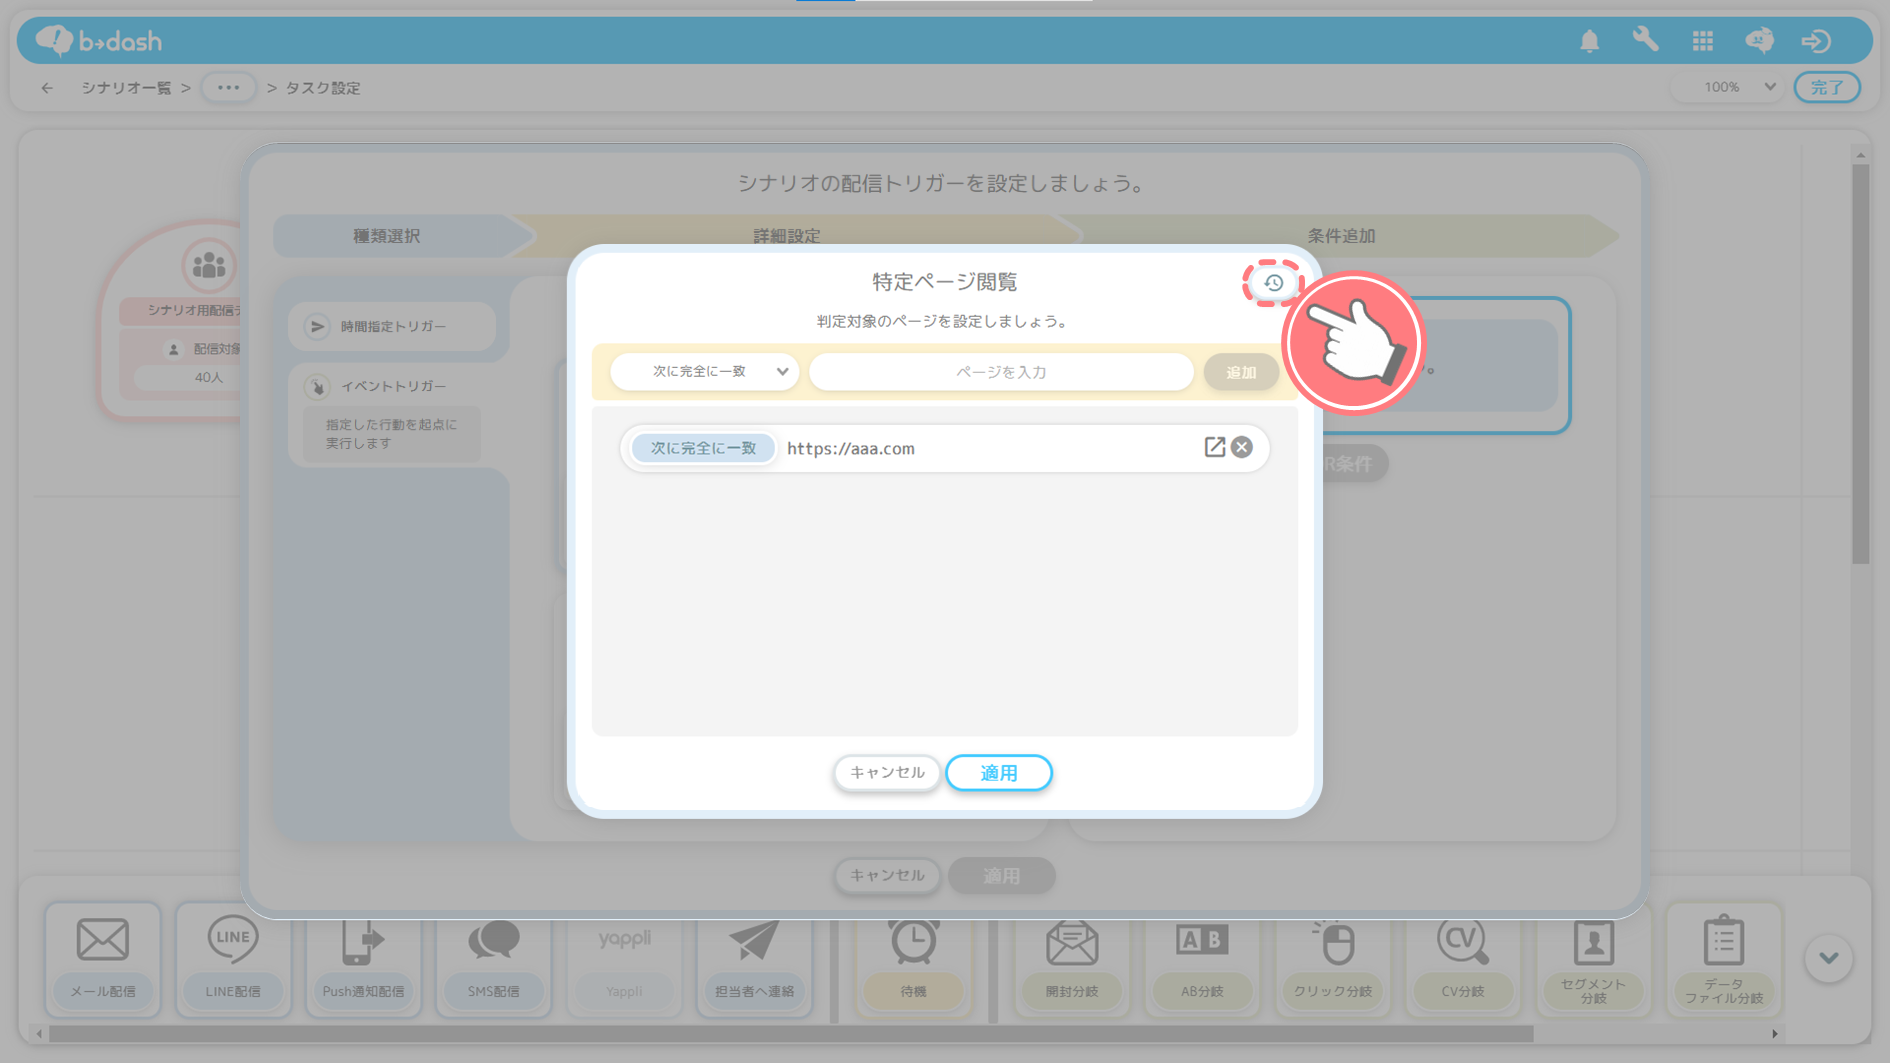Open the notifications bell icon
1890x1063 pixels.
1589,41
